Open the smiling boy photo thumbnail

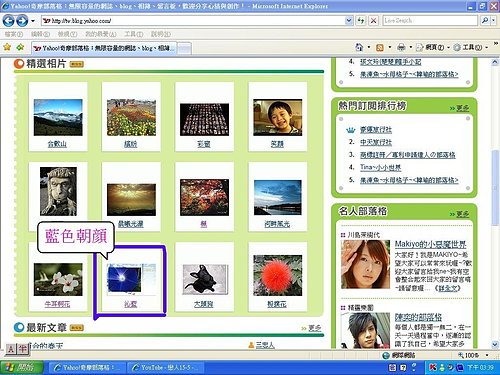(278, 117)
